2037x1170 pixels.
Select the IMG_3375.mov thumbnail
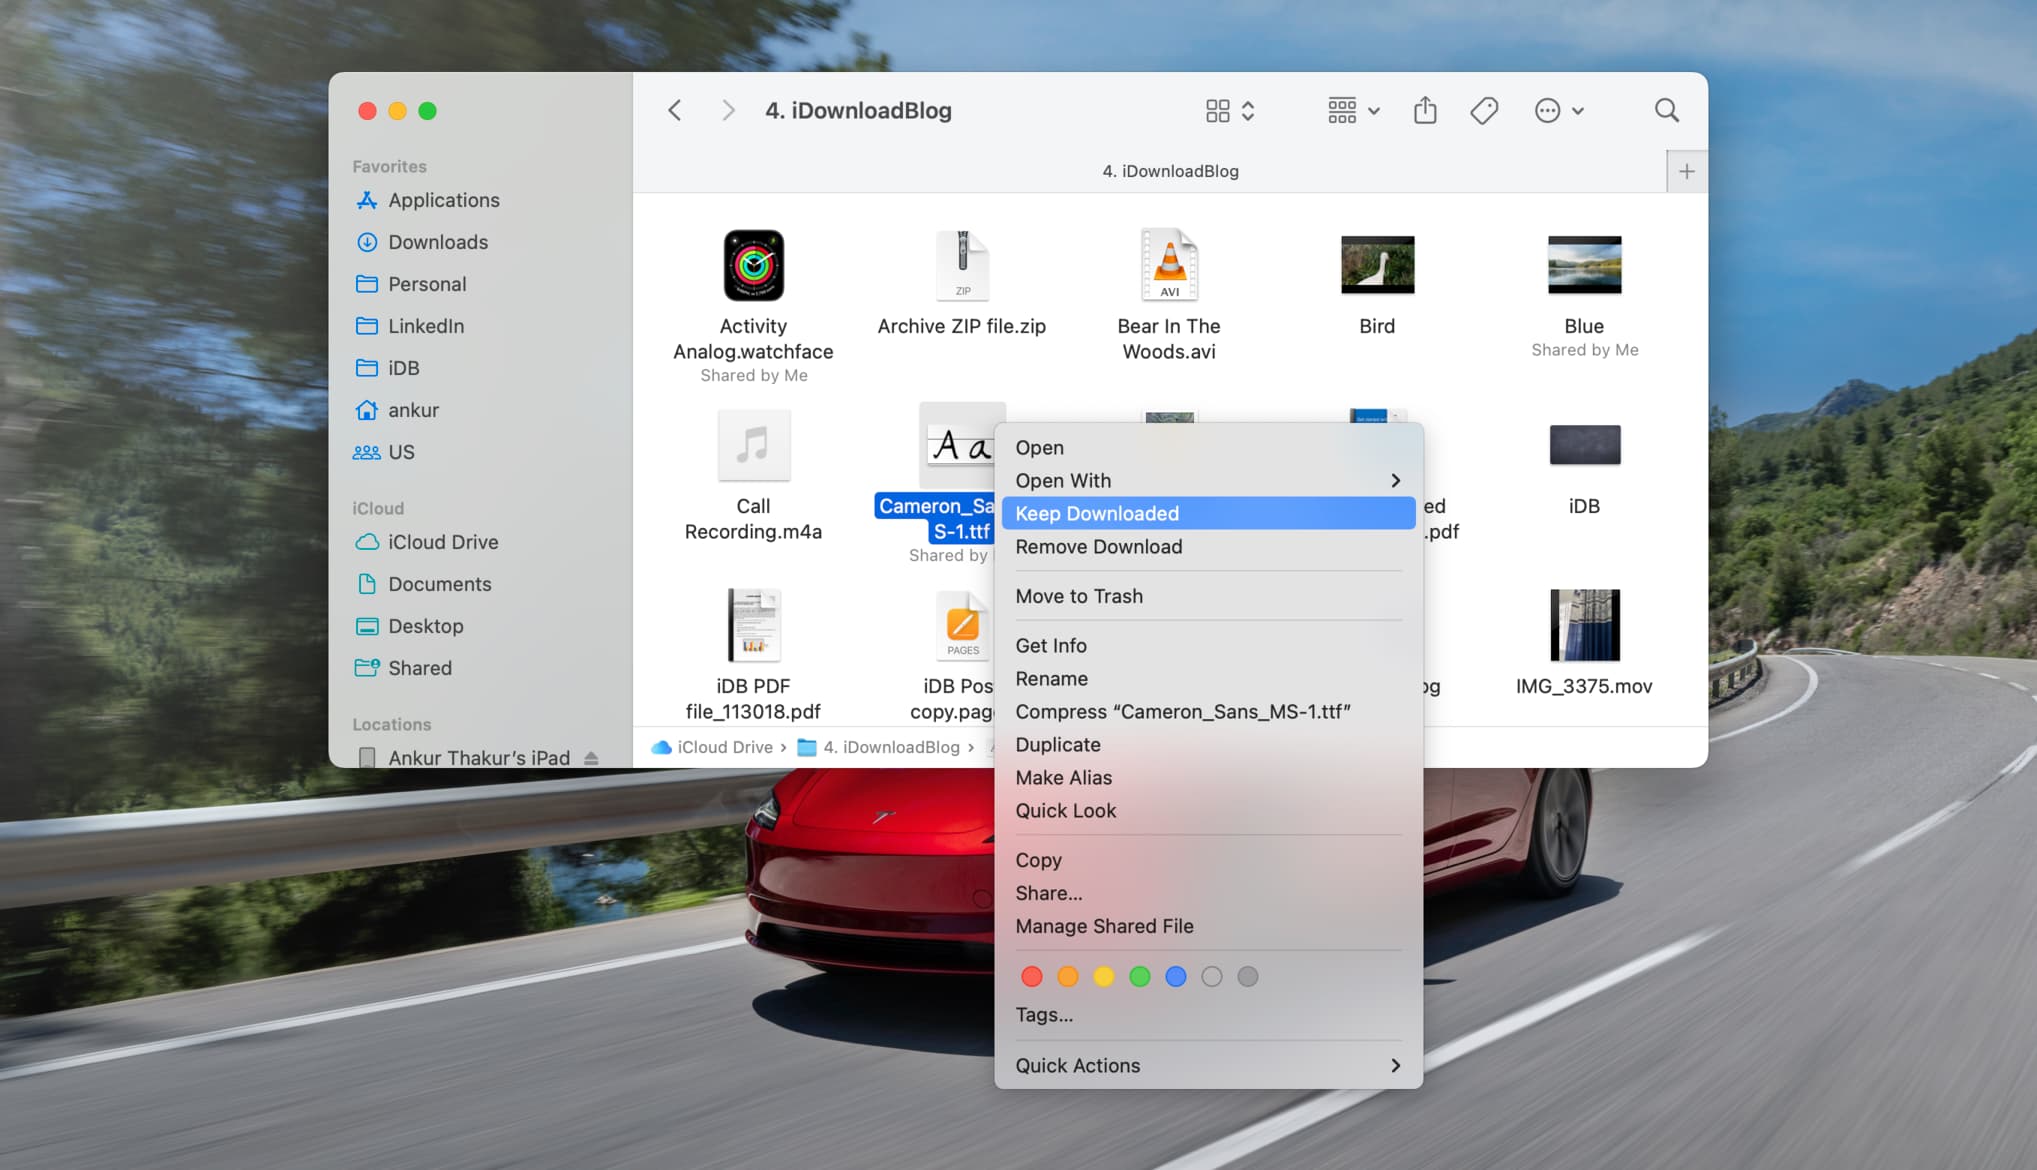pos(1584,626)
